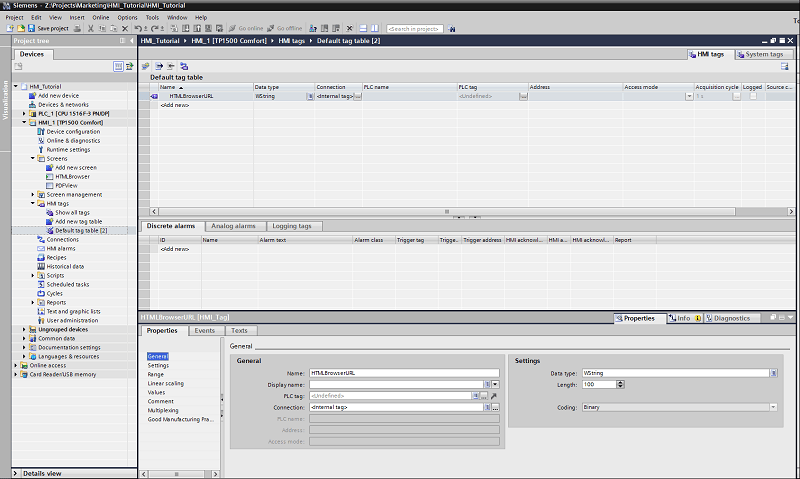The height and width of the screenshot is (479, 800).
Task: Collapse the HMI_1 [TP1500 Comfort] node
Action: [24, 123]
